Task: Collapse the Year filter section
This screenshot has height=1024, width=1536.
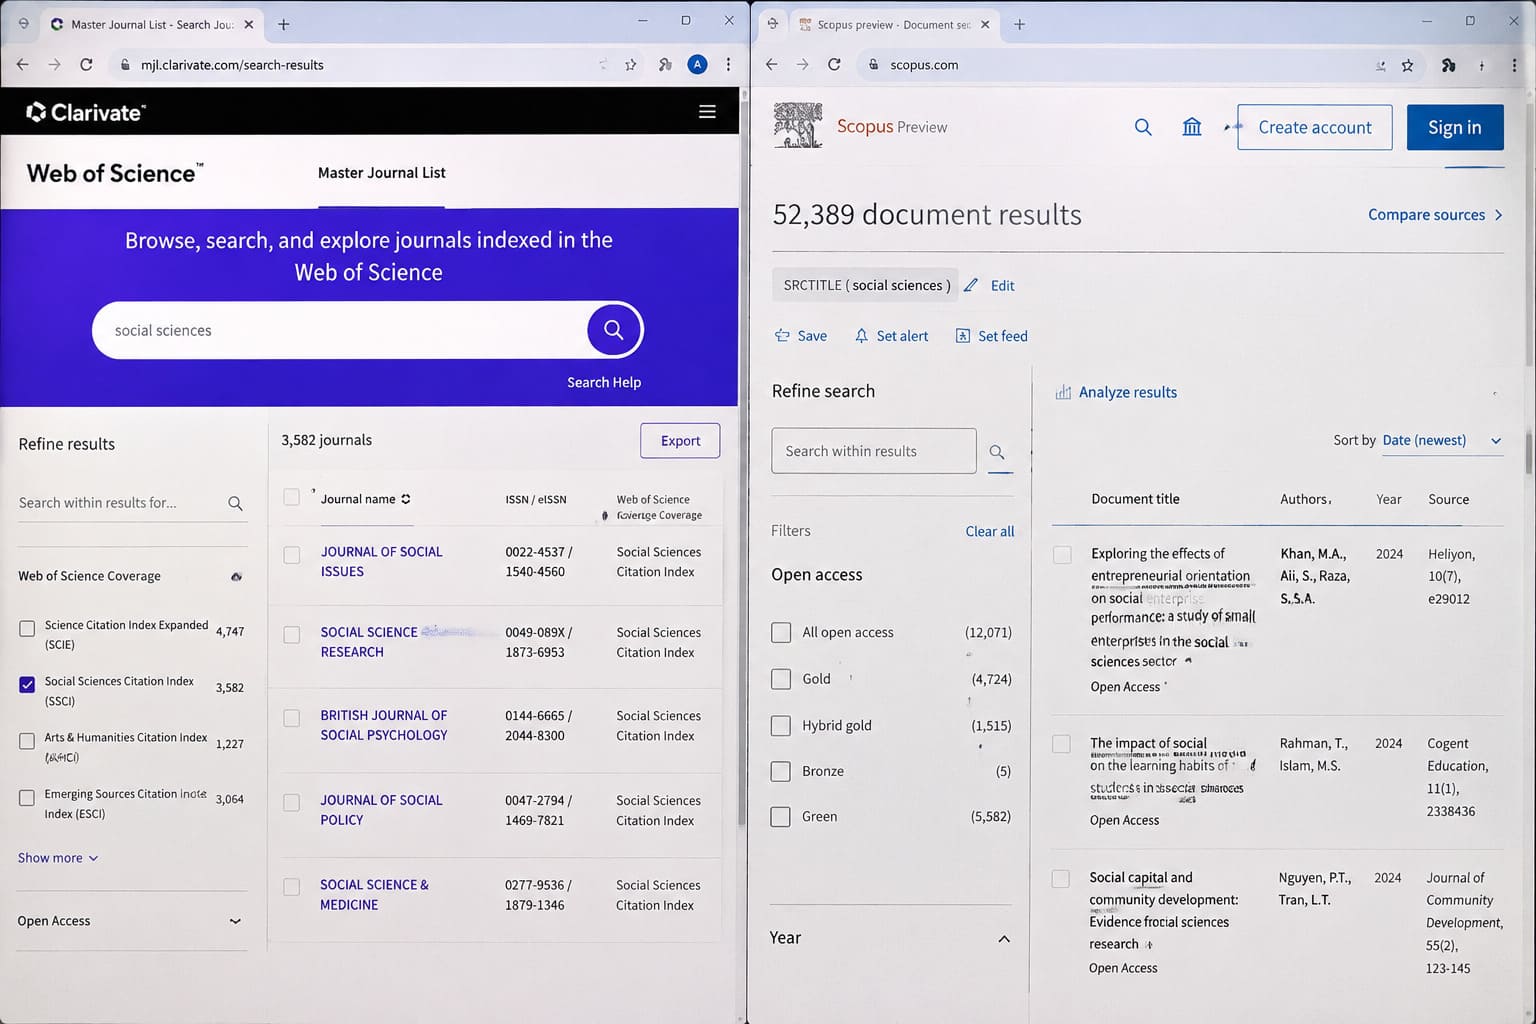Action: coord(1004,938)
